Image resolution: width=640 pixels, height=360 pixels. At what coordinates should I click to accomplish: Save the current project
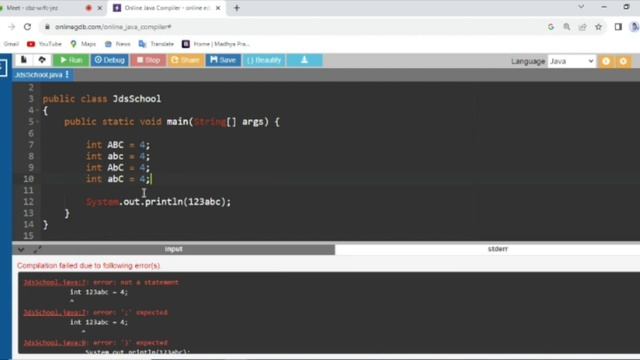point(223,60)
